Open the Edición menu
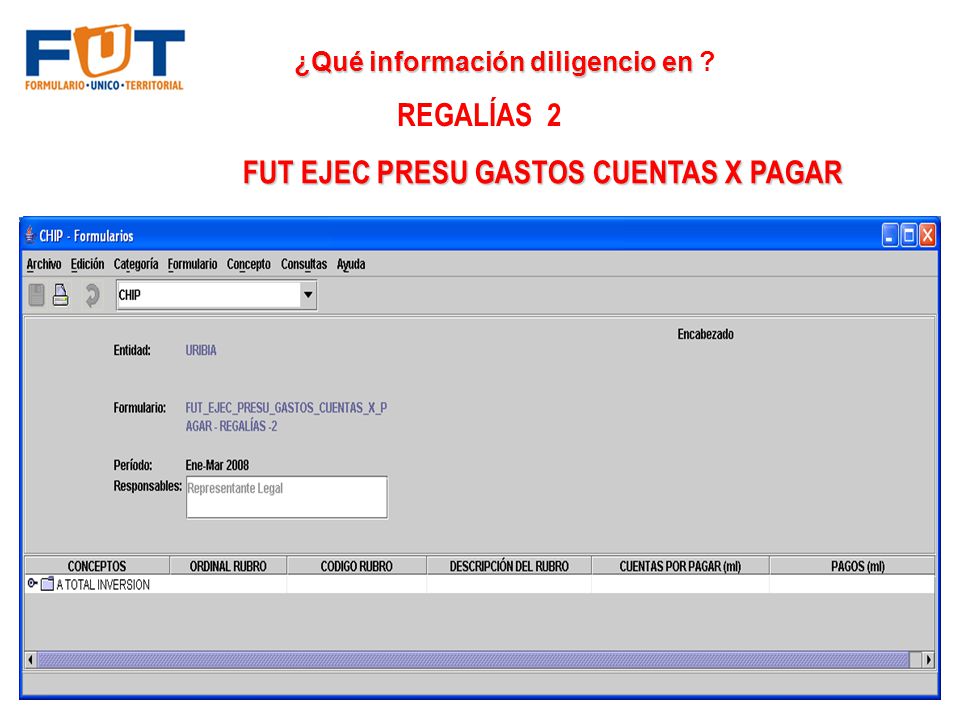Screen dimensions: 960x720 88,264
